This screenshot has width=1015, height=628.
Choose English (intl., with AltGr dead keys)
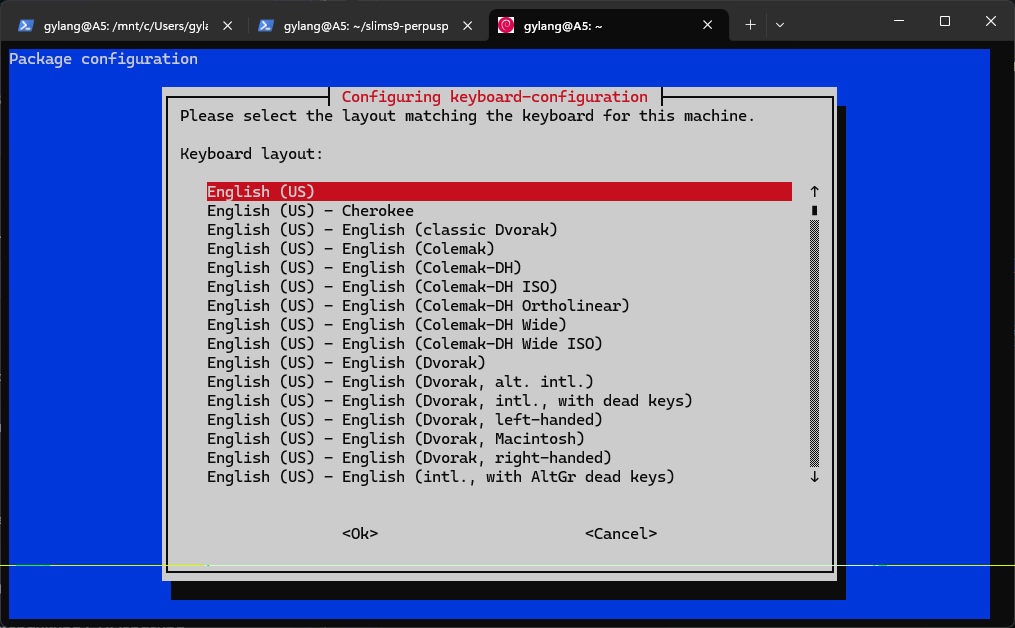click(x=440, y=477)
